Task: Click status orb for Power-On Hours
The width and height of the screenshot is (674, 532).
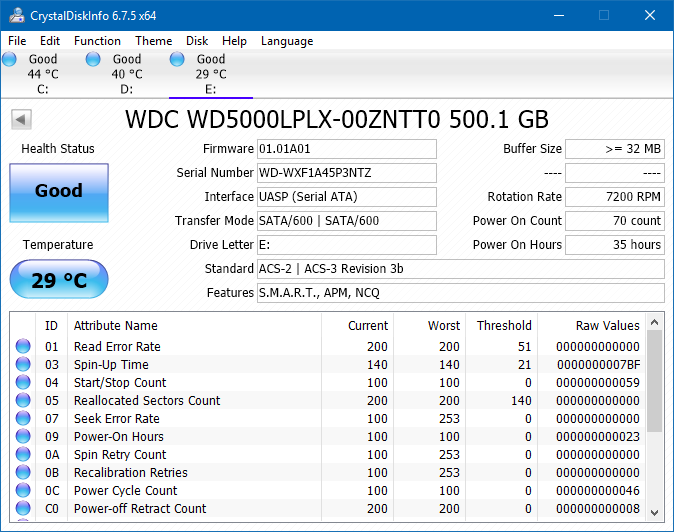Action: (23, 436)
